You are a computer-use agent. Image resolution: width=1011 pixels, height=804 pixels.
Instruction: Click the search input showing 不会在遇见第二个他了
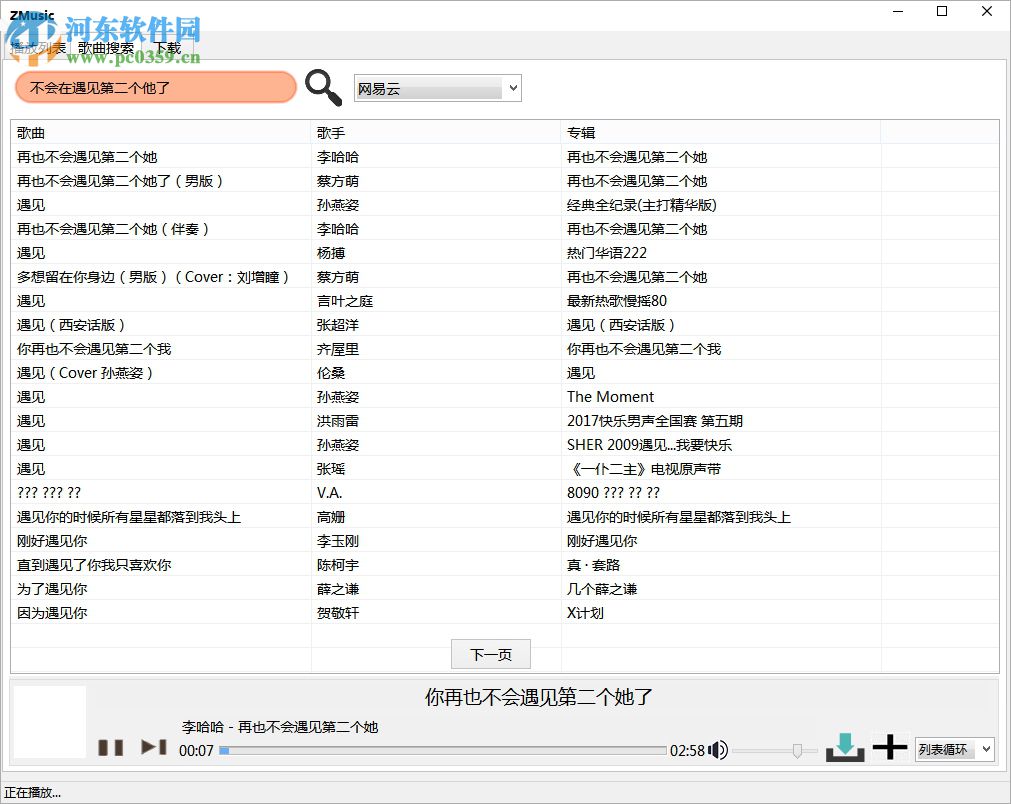pyautogui.click(x=155, y=88)
